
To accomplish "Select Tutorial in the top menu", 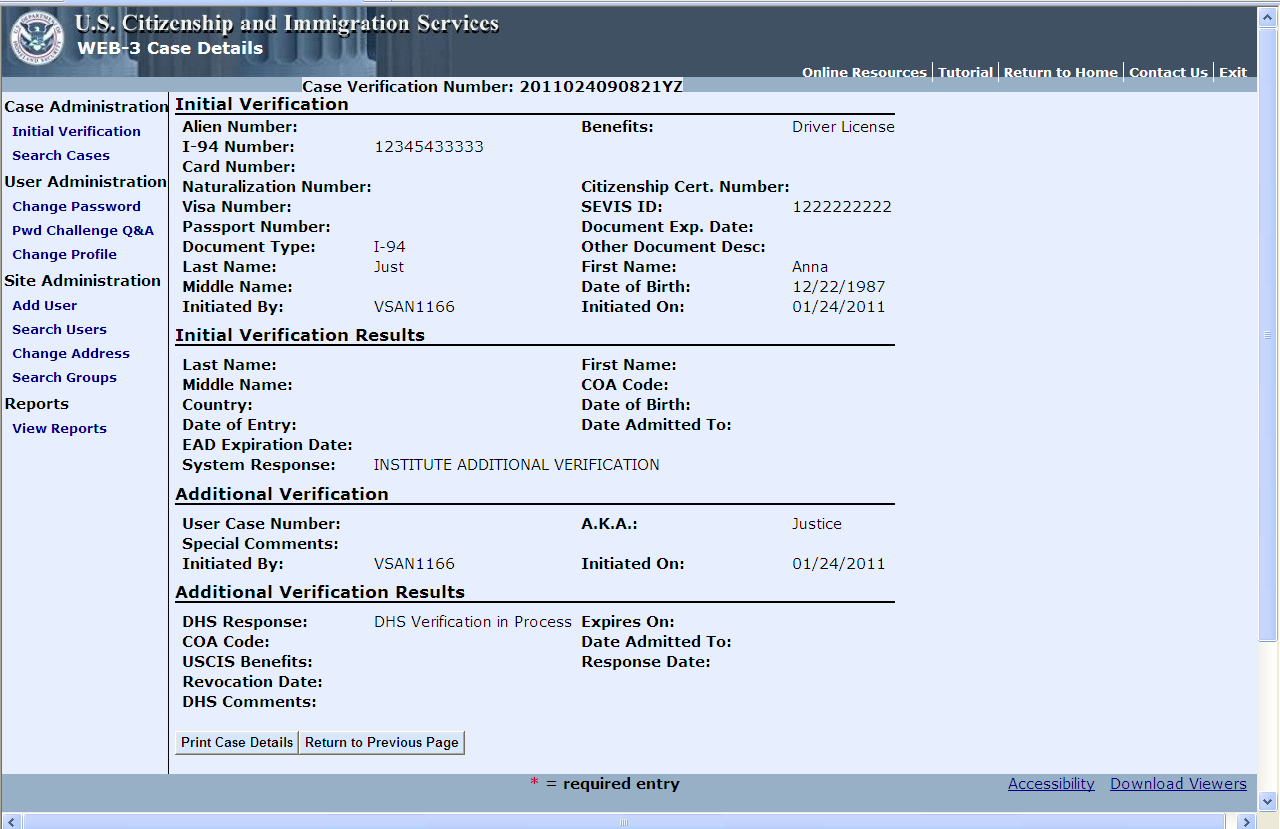I will coord(965,72).
